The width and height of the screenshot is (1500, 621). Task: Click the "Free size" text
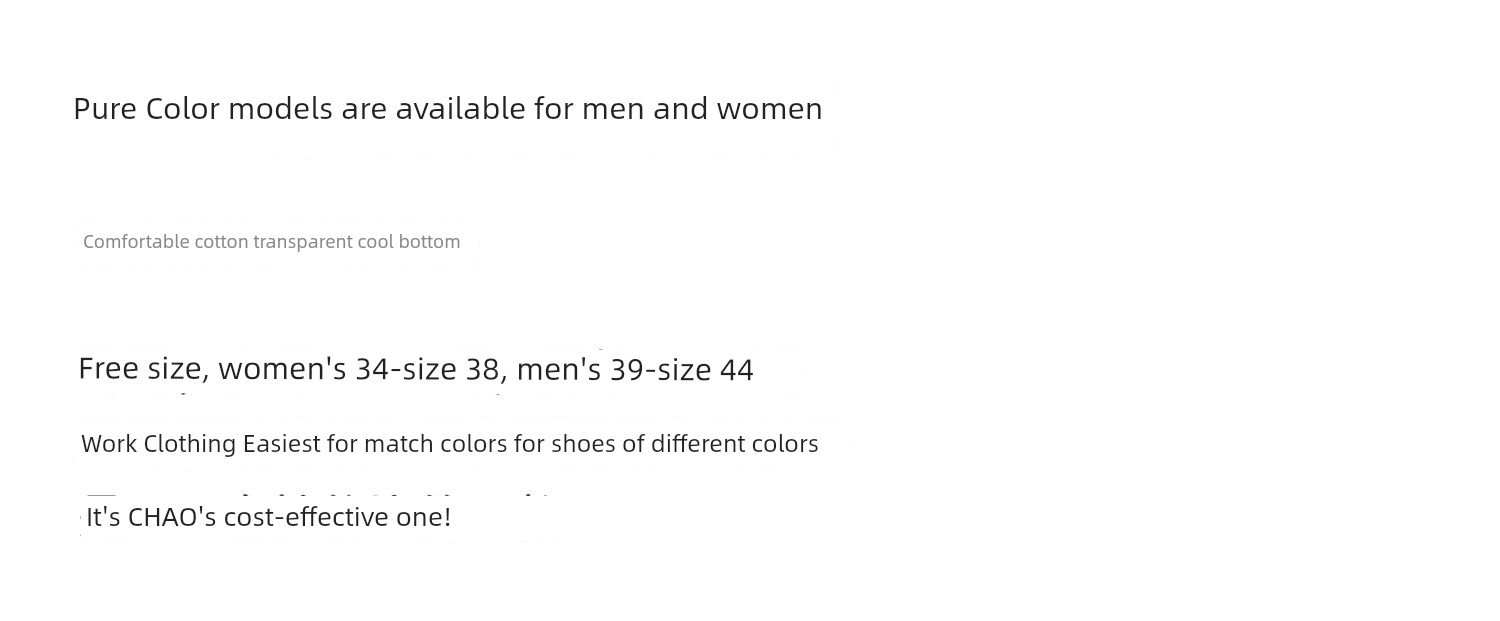point(140,369)
